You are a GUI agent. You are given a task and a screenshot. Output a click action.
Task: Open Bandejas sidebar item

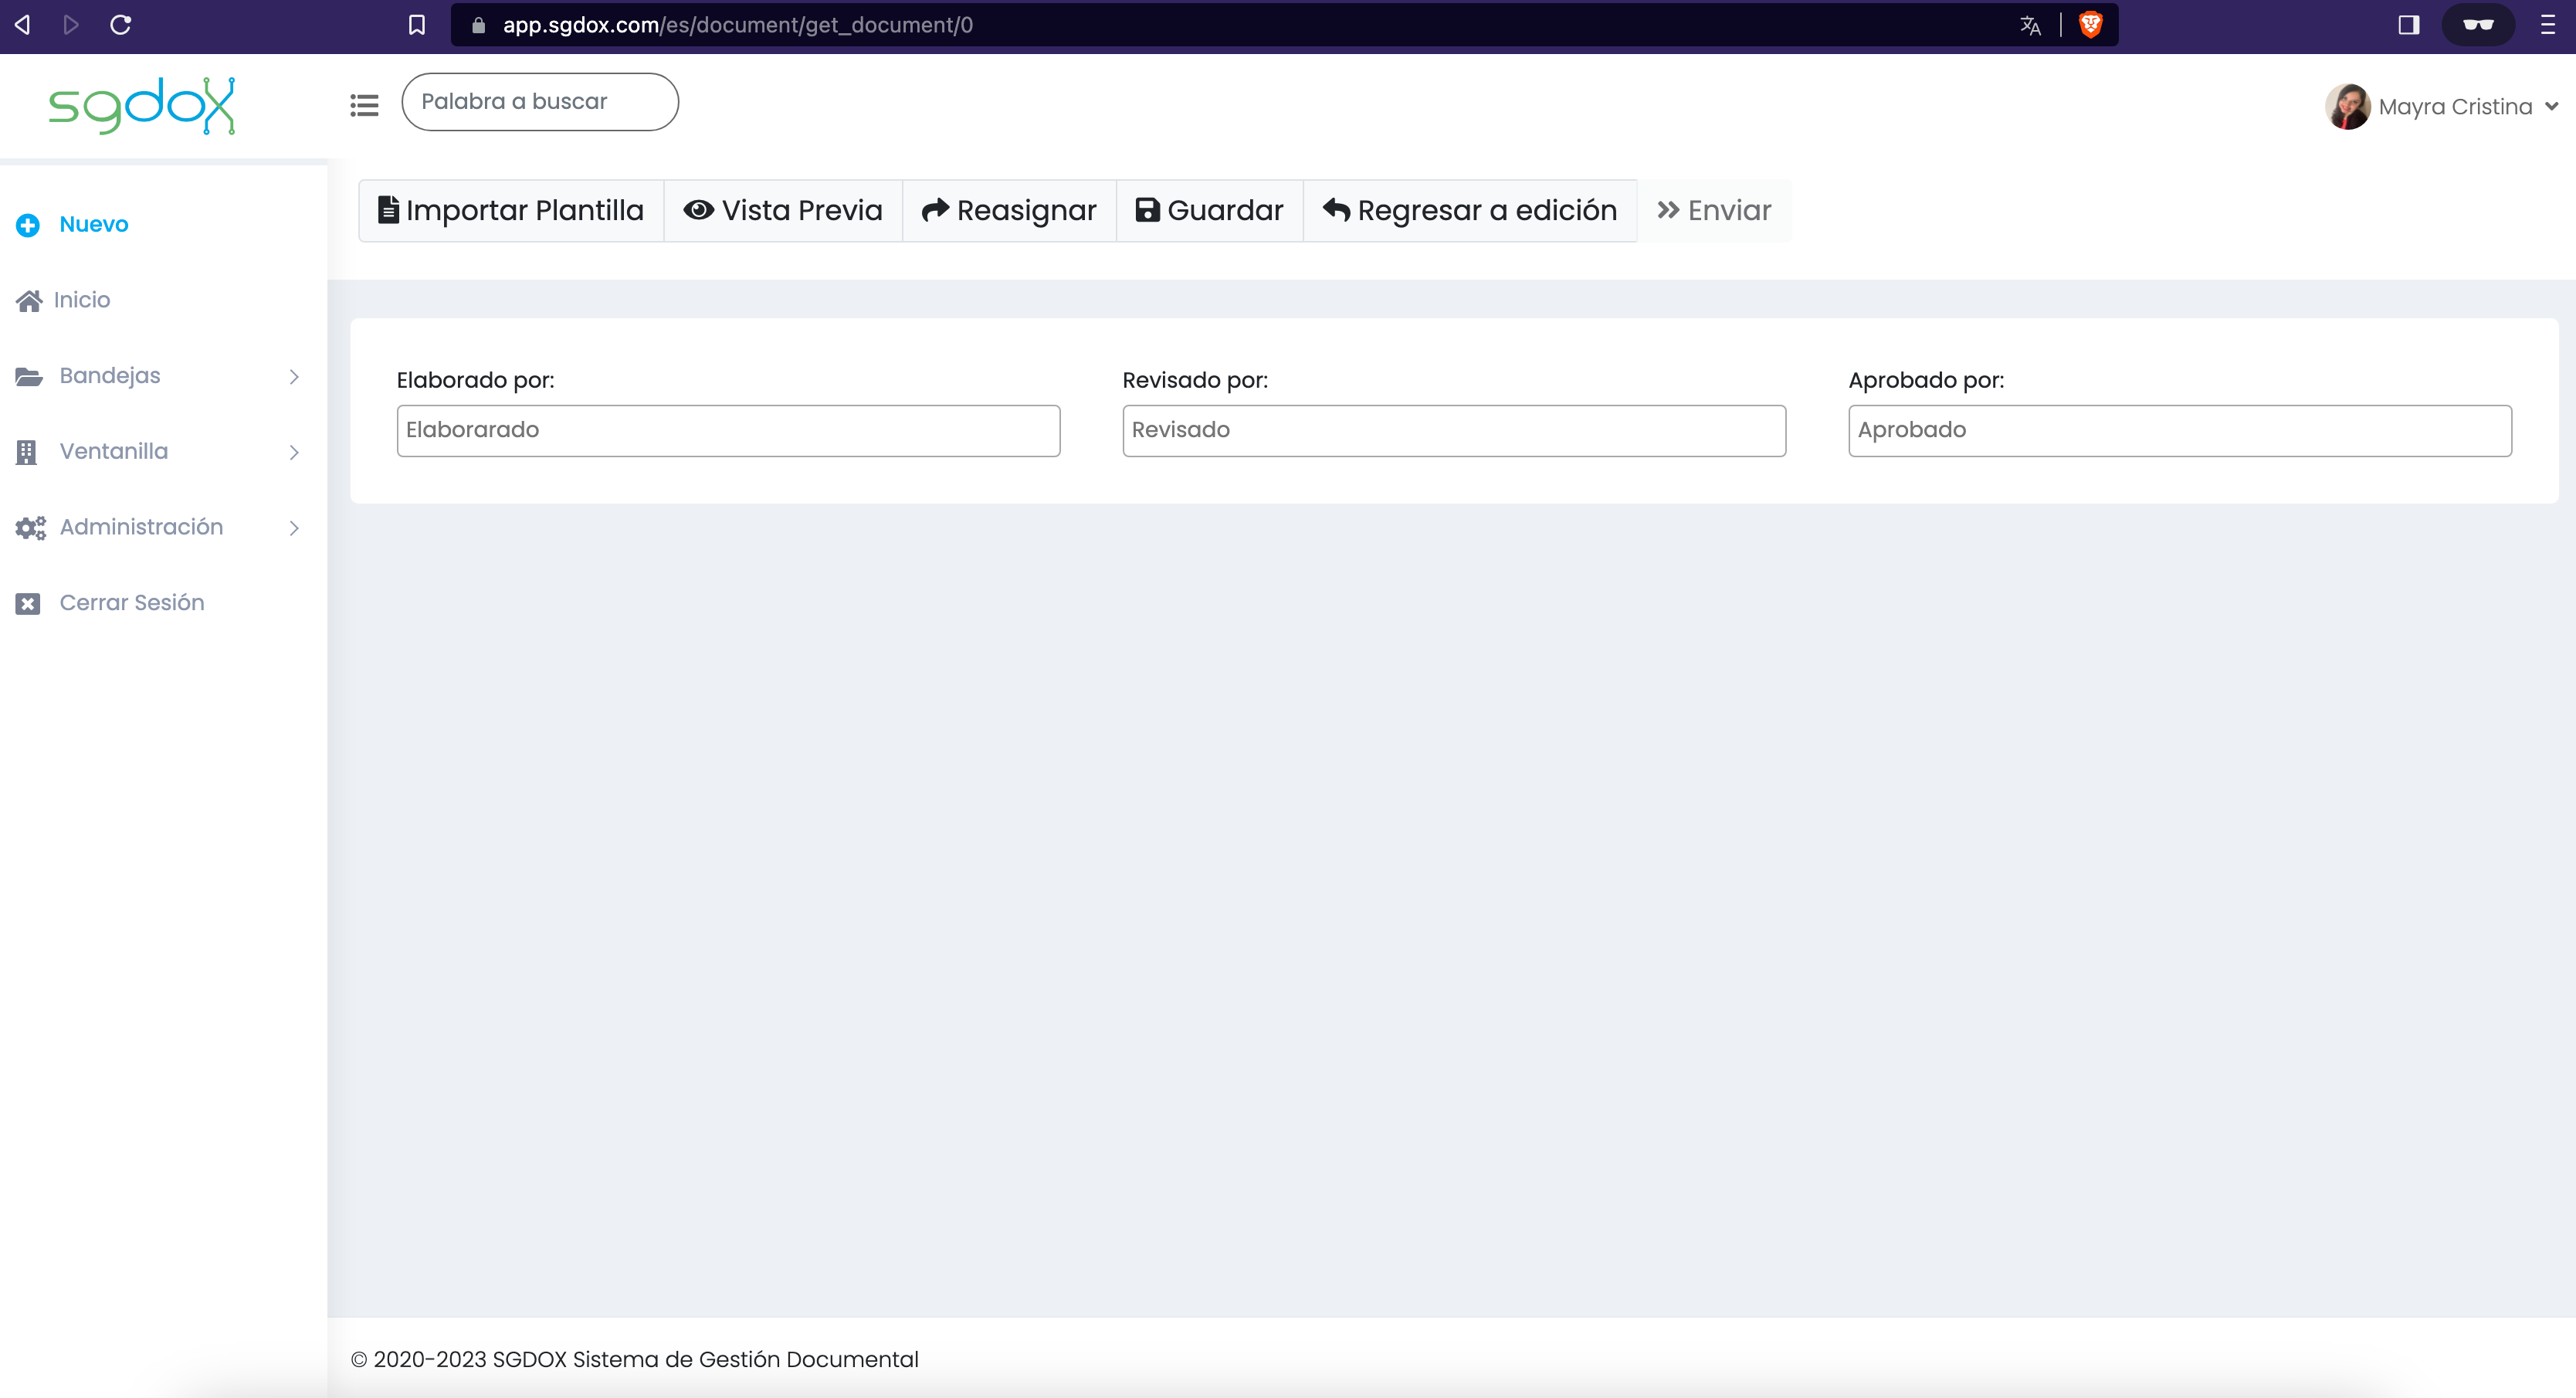(x=110, y=376)
